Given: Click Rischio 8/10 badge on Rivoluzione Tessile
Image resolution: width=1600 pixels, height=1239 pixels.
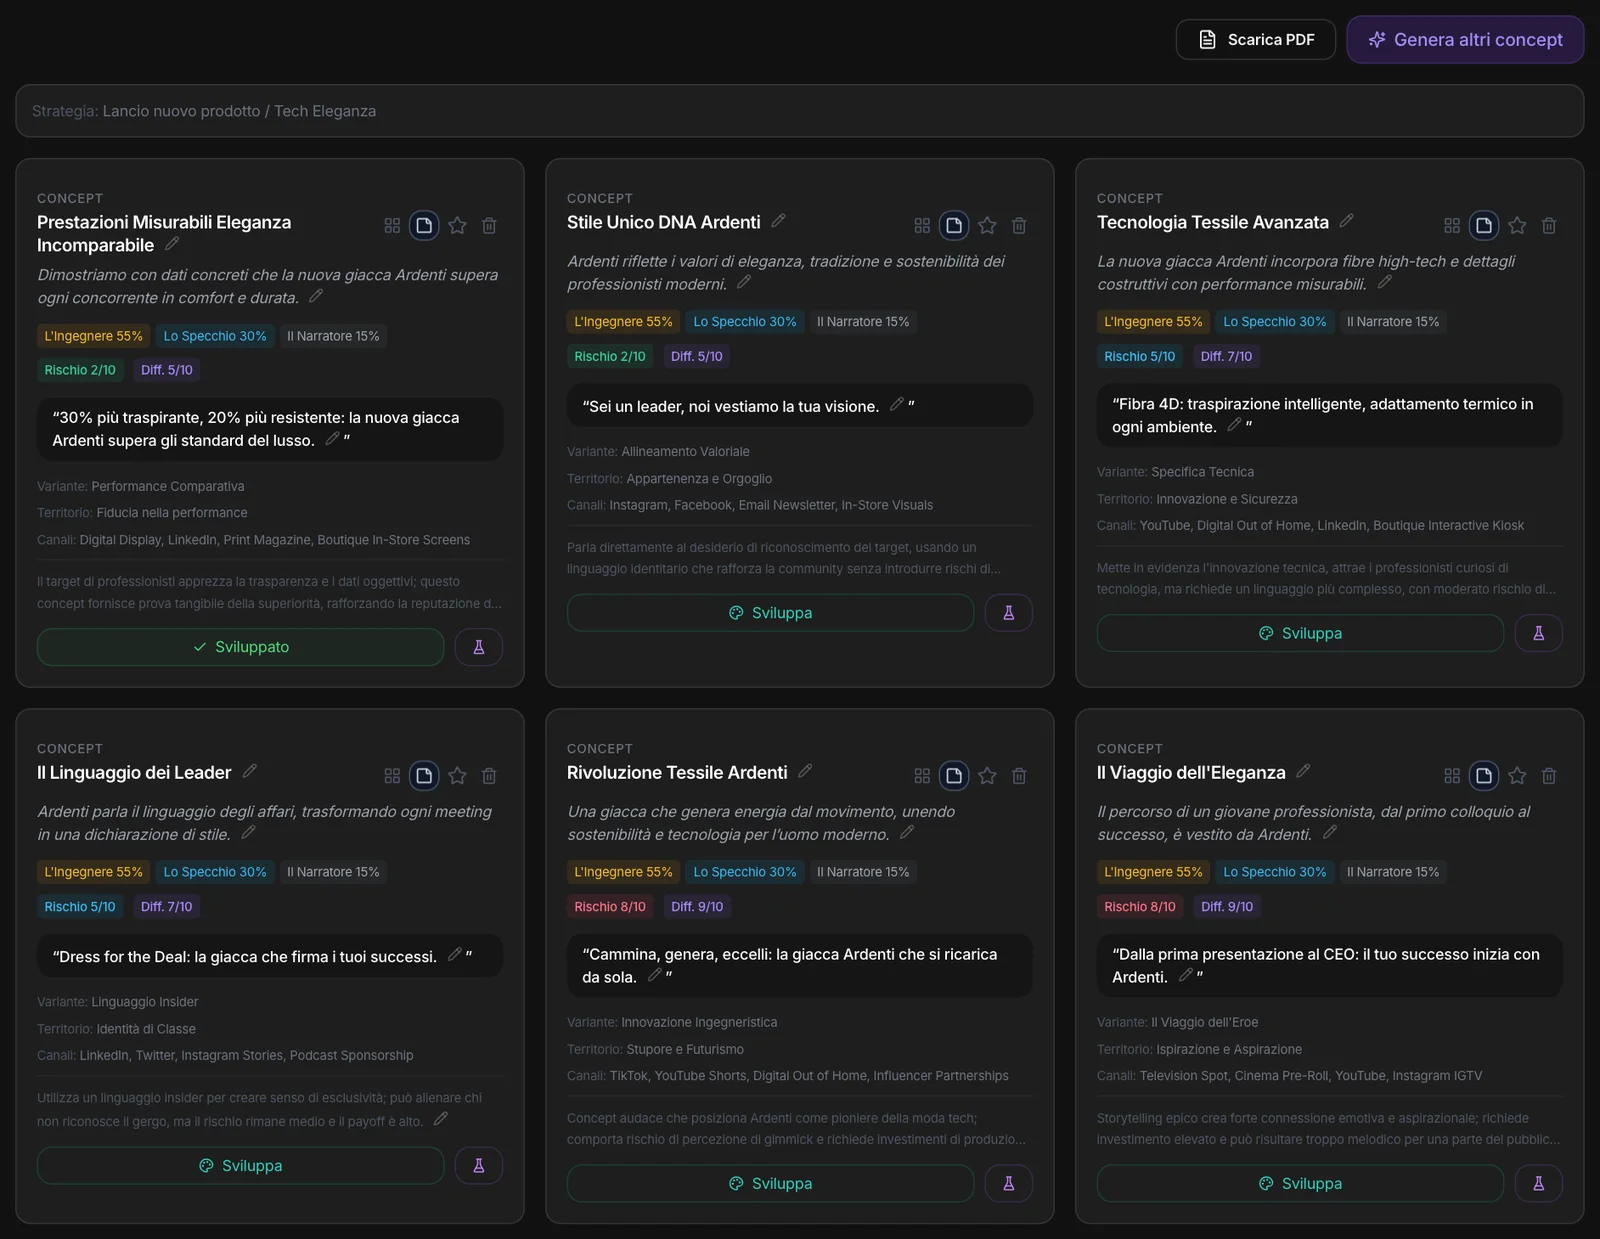Looking at the screenshot, I should point(610,907).
